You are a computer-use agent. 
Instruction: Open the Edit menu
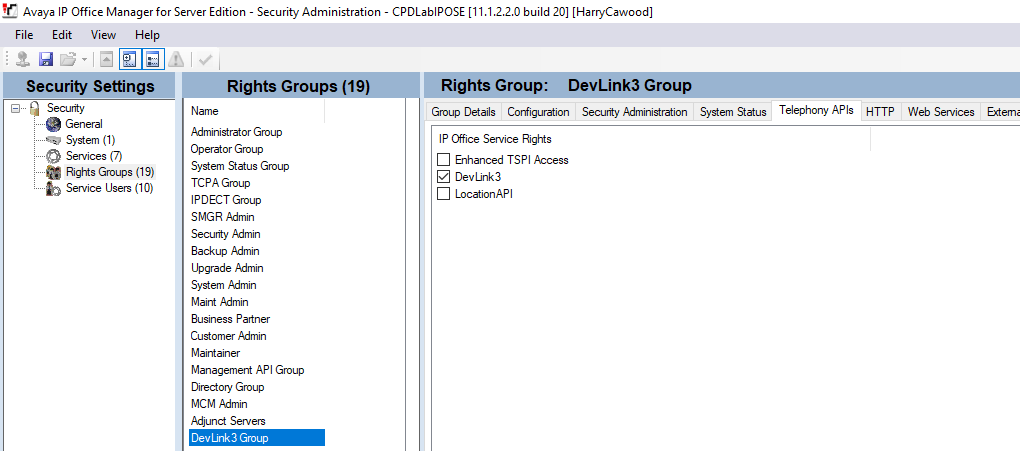tap(62, 35)
